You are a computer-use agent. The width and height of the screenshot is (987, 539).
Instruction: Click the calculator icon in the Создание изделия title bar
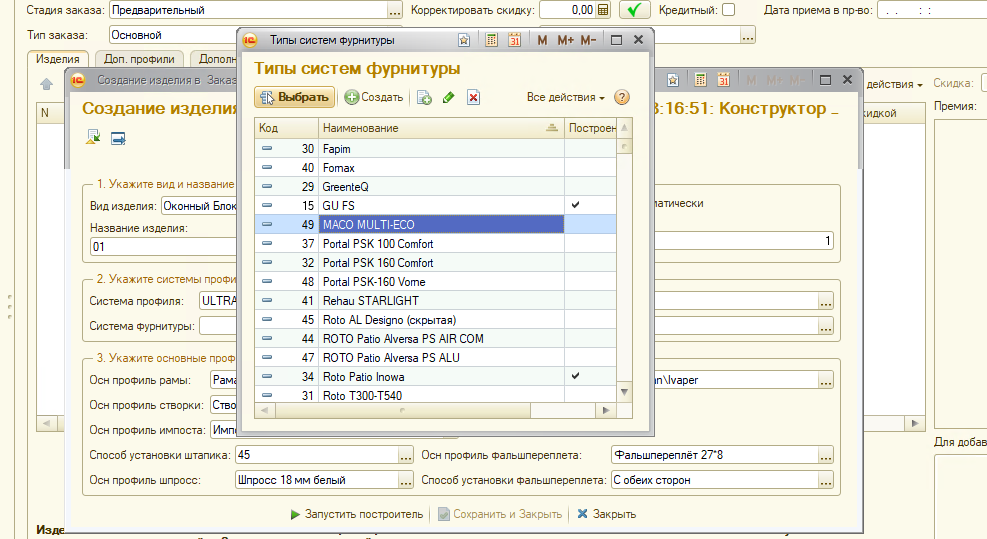(x=700, y=80)
